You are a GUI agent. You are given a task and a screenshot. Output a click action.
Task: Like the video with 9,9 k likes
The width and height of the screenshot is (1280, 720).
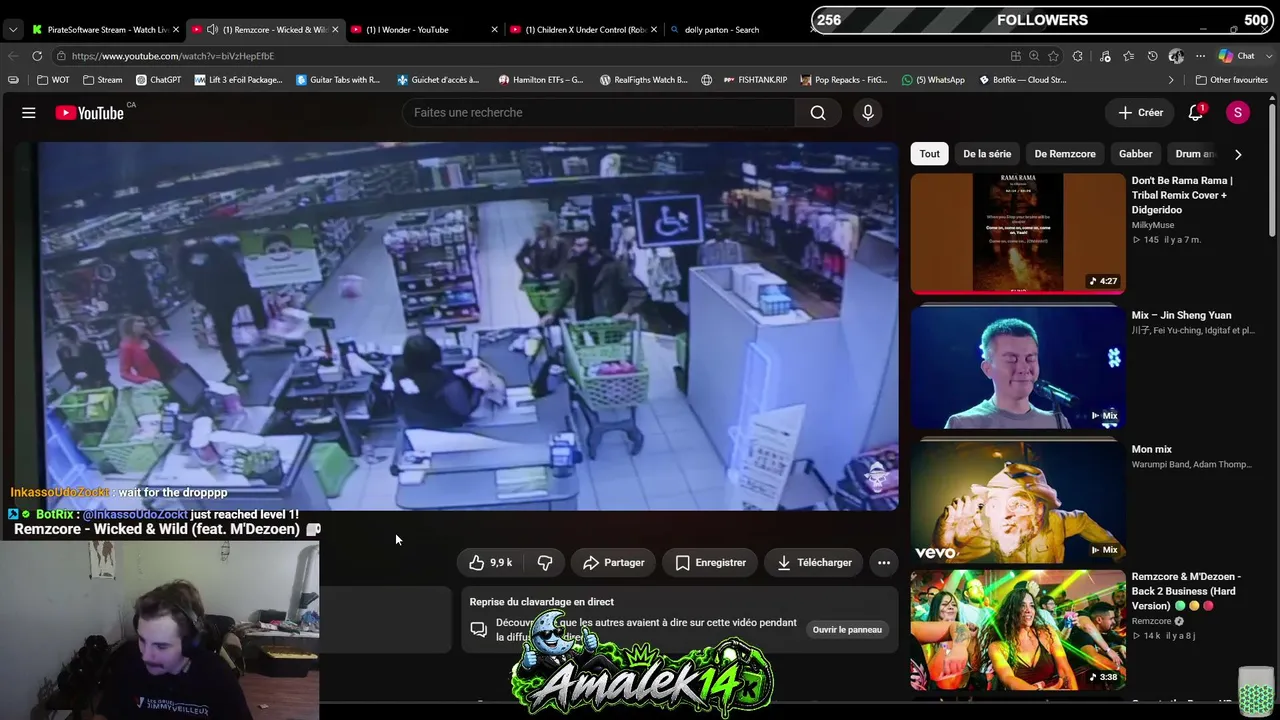click(490, 563)
